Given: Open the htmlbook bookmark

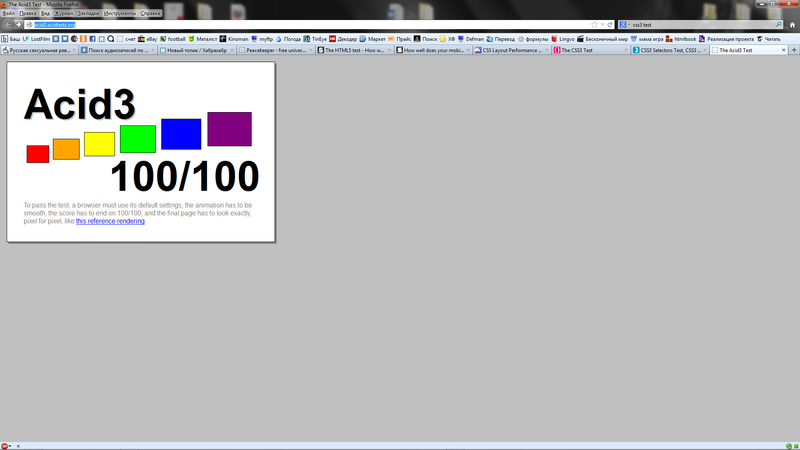Looking at the screenshot, I should click(x=681, y=39).
